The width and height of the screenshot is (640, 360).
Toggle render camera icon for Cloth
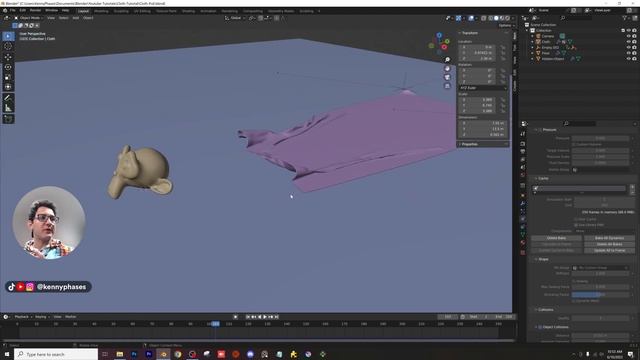634,42
